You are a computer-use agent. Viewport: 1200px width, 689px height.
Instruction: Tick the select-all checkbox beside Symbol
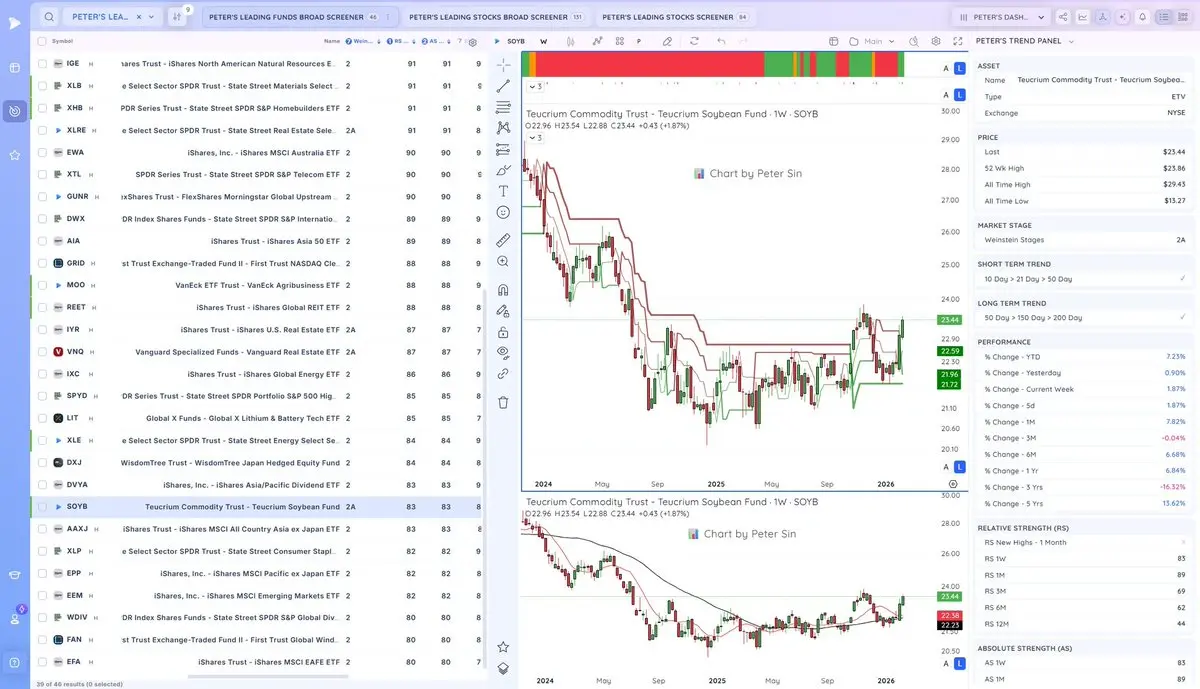[42, 41]
